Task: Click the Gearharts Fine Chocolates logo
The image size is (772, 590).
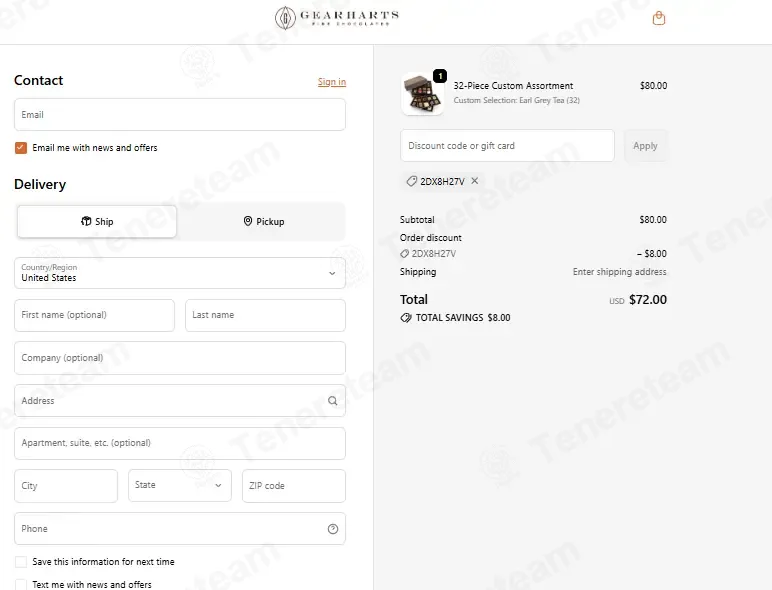Action: (x=337, y=18)
